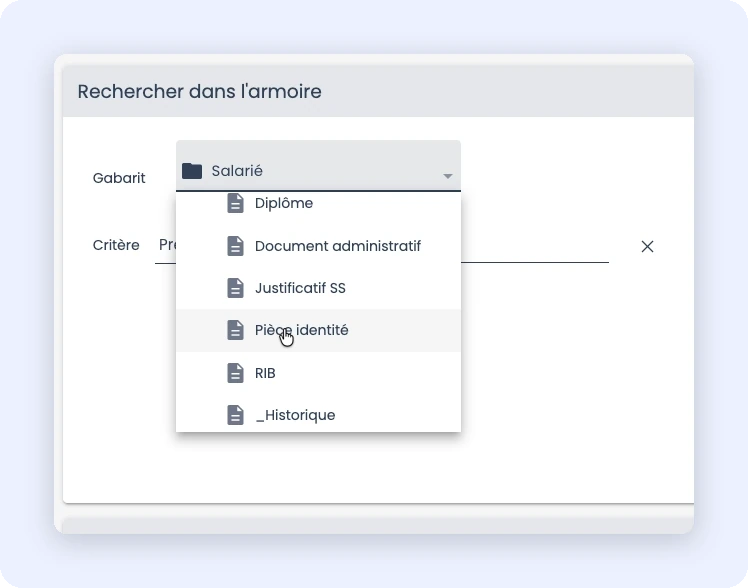Select Justificatif SS option

[x=318, y=288]
